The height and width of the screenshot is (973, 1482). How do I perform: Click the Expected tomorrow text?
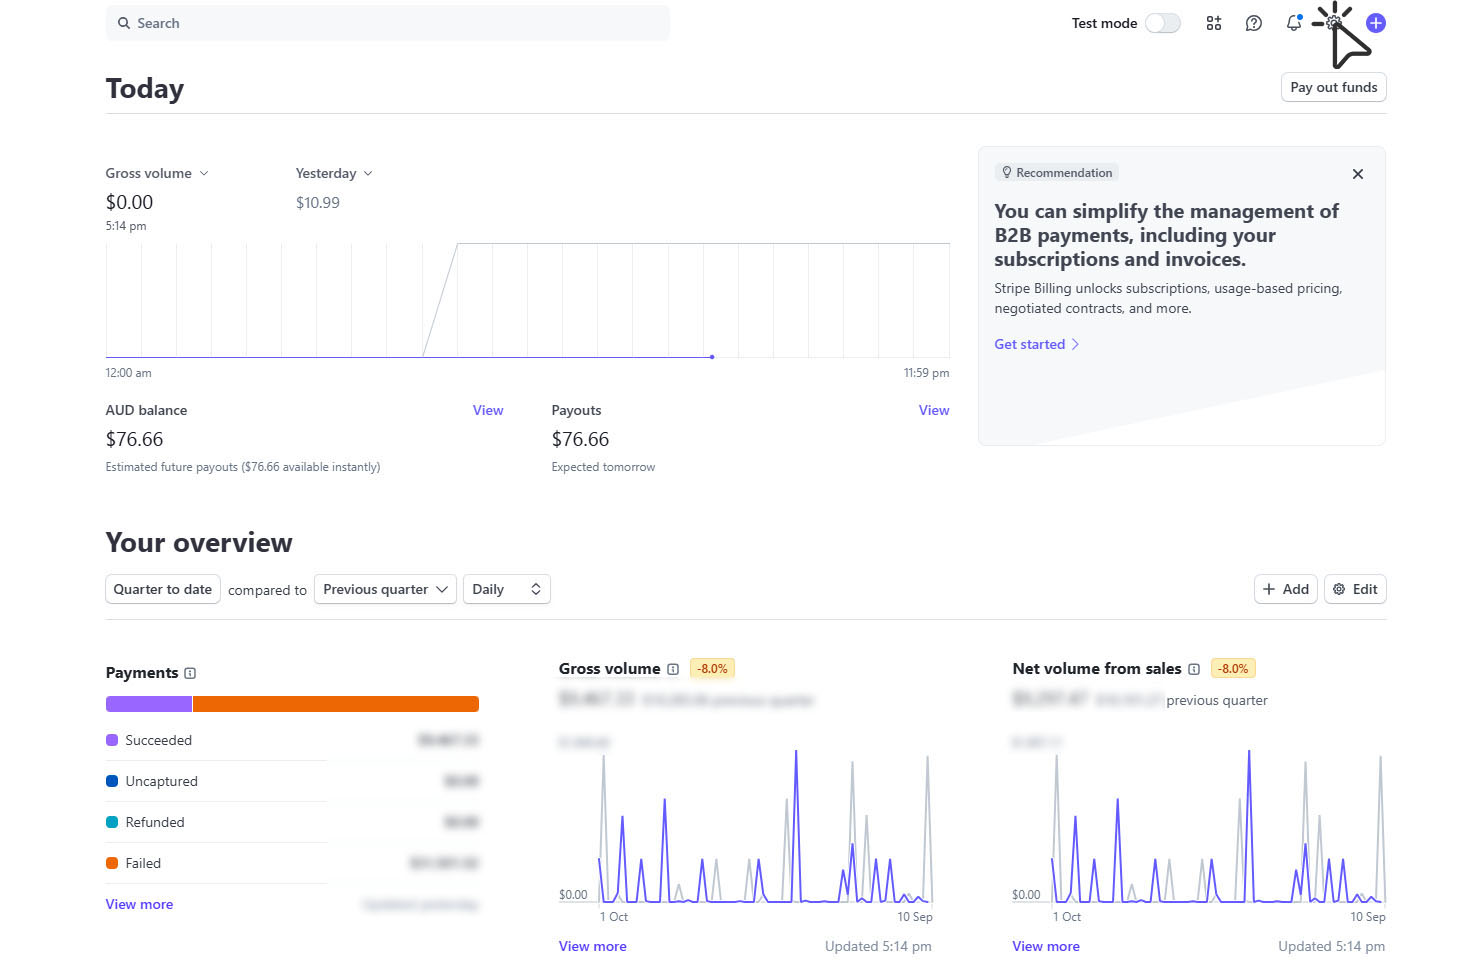604,467
